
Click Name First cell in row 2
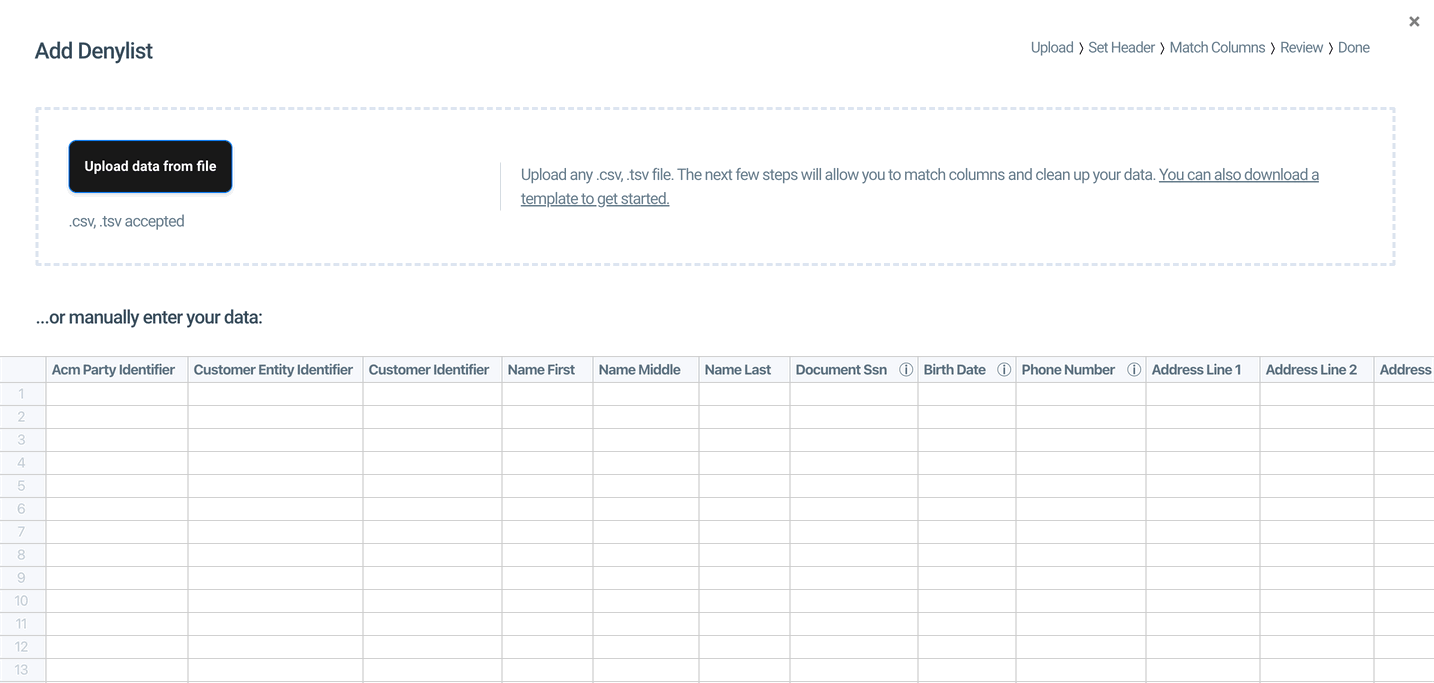(x=547, y=417)
